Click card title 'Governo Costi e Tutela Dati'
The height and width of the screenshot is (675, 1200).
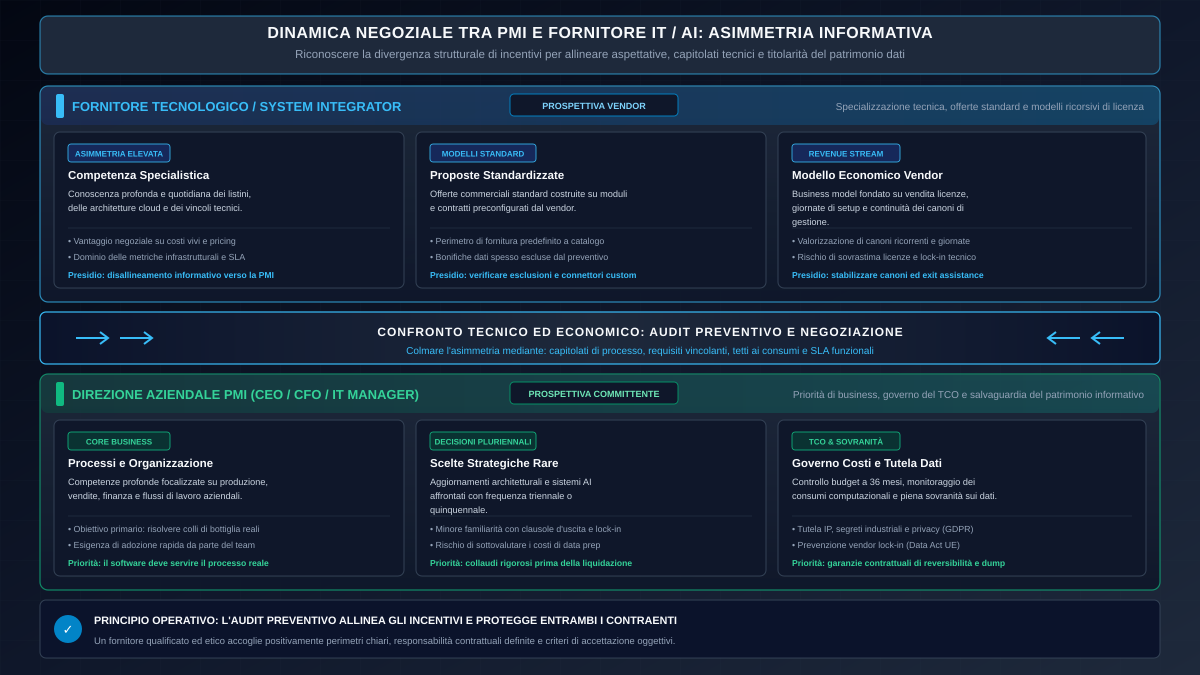[x=867, y=463]
